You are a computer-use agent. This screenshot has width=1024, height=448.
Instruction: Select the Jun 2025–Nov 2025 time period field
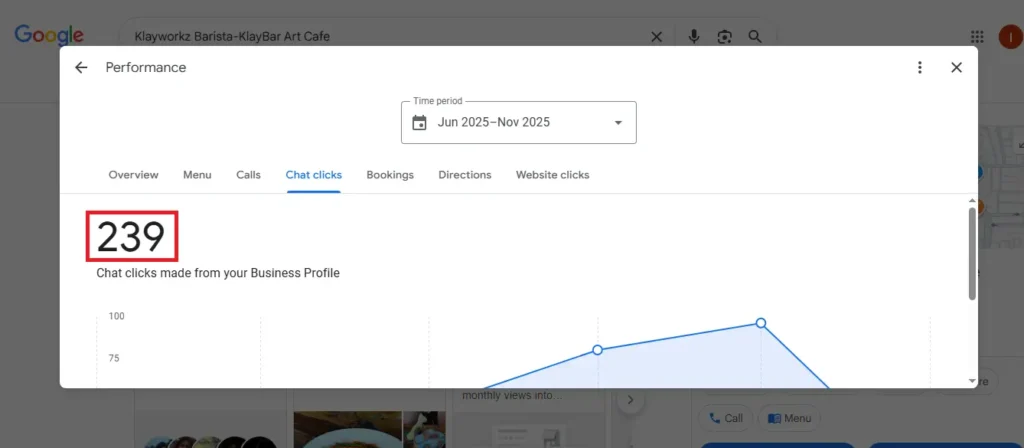tap(519, 122)
